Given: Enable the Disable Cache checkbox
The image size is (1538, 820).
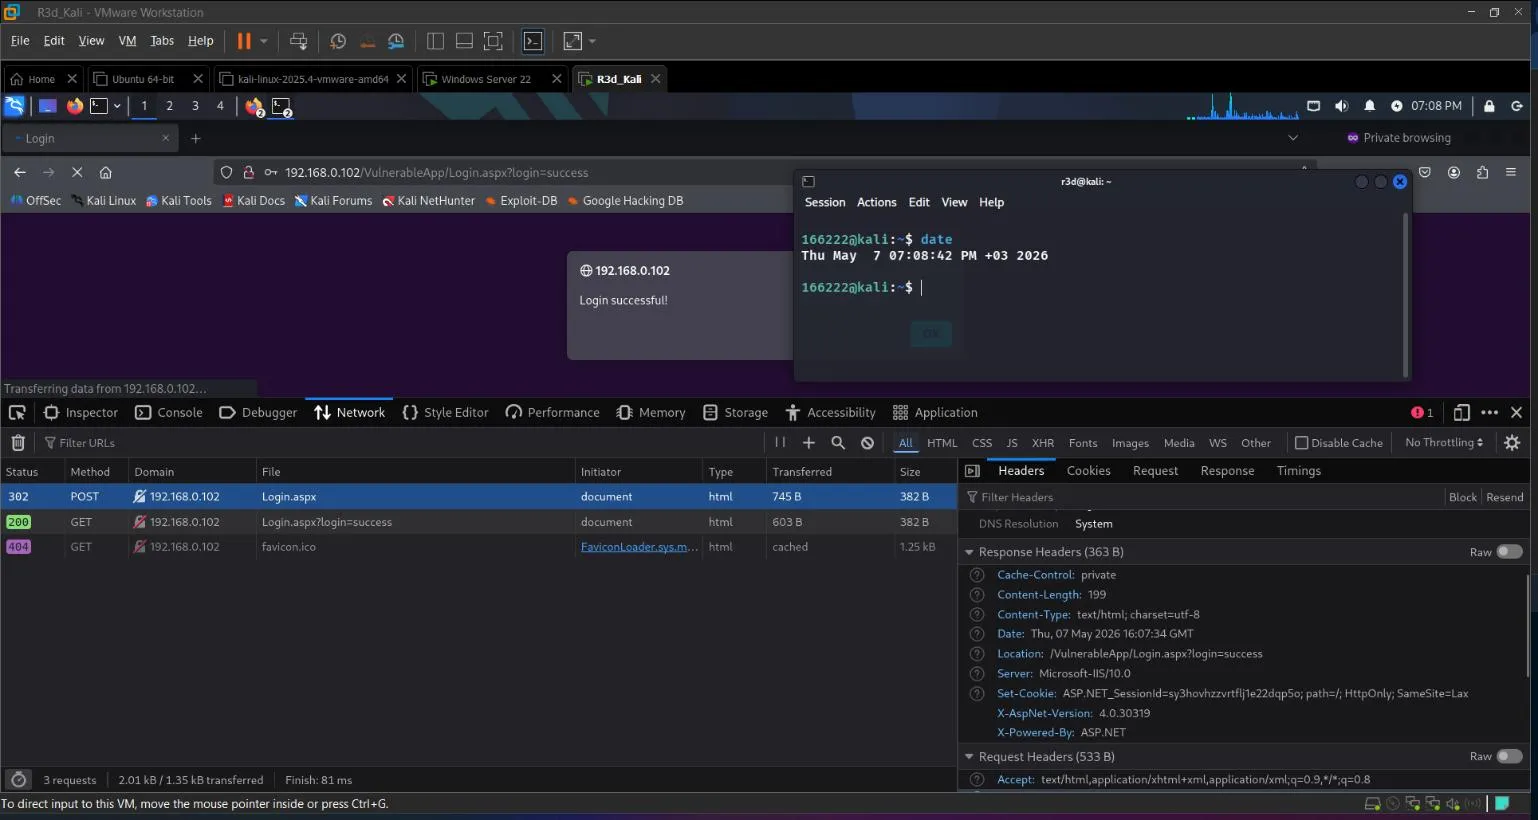Looking at the screenshot, I should point(1301,443).
